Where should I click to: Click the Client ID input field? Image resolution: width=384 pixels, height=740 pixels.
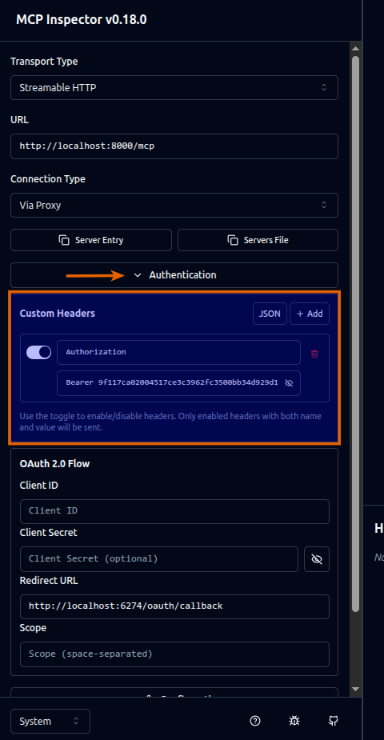175,511
